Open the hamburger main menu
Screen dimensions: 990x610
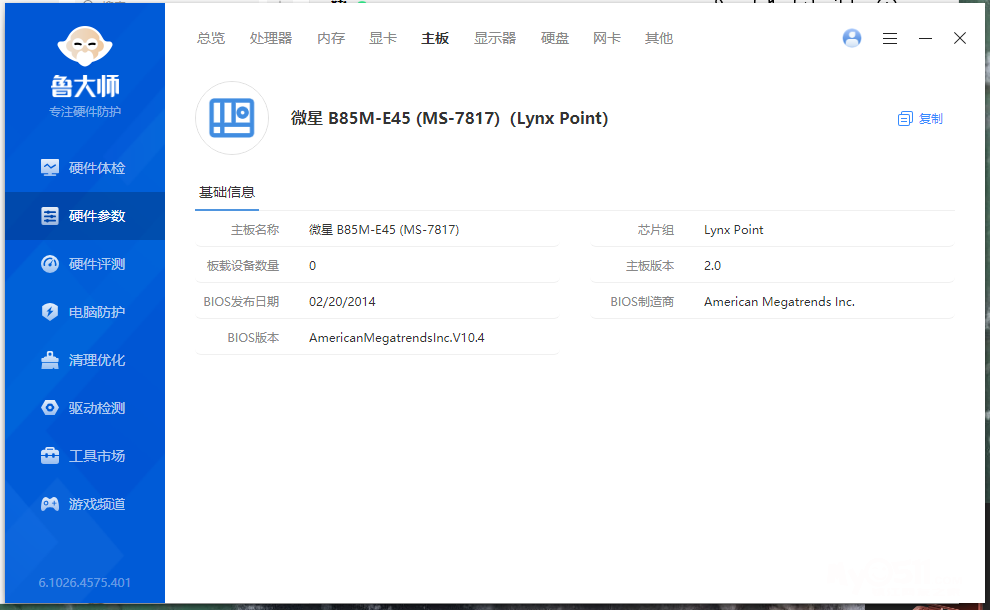click(x=890, y=38)
